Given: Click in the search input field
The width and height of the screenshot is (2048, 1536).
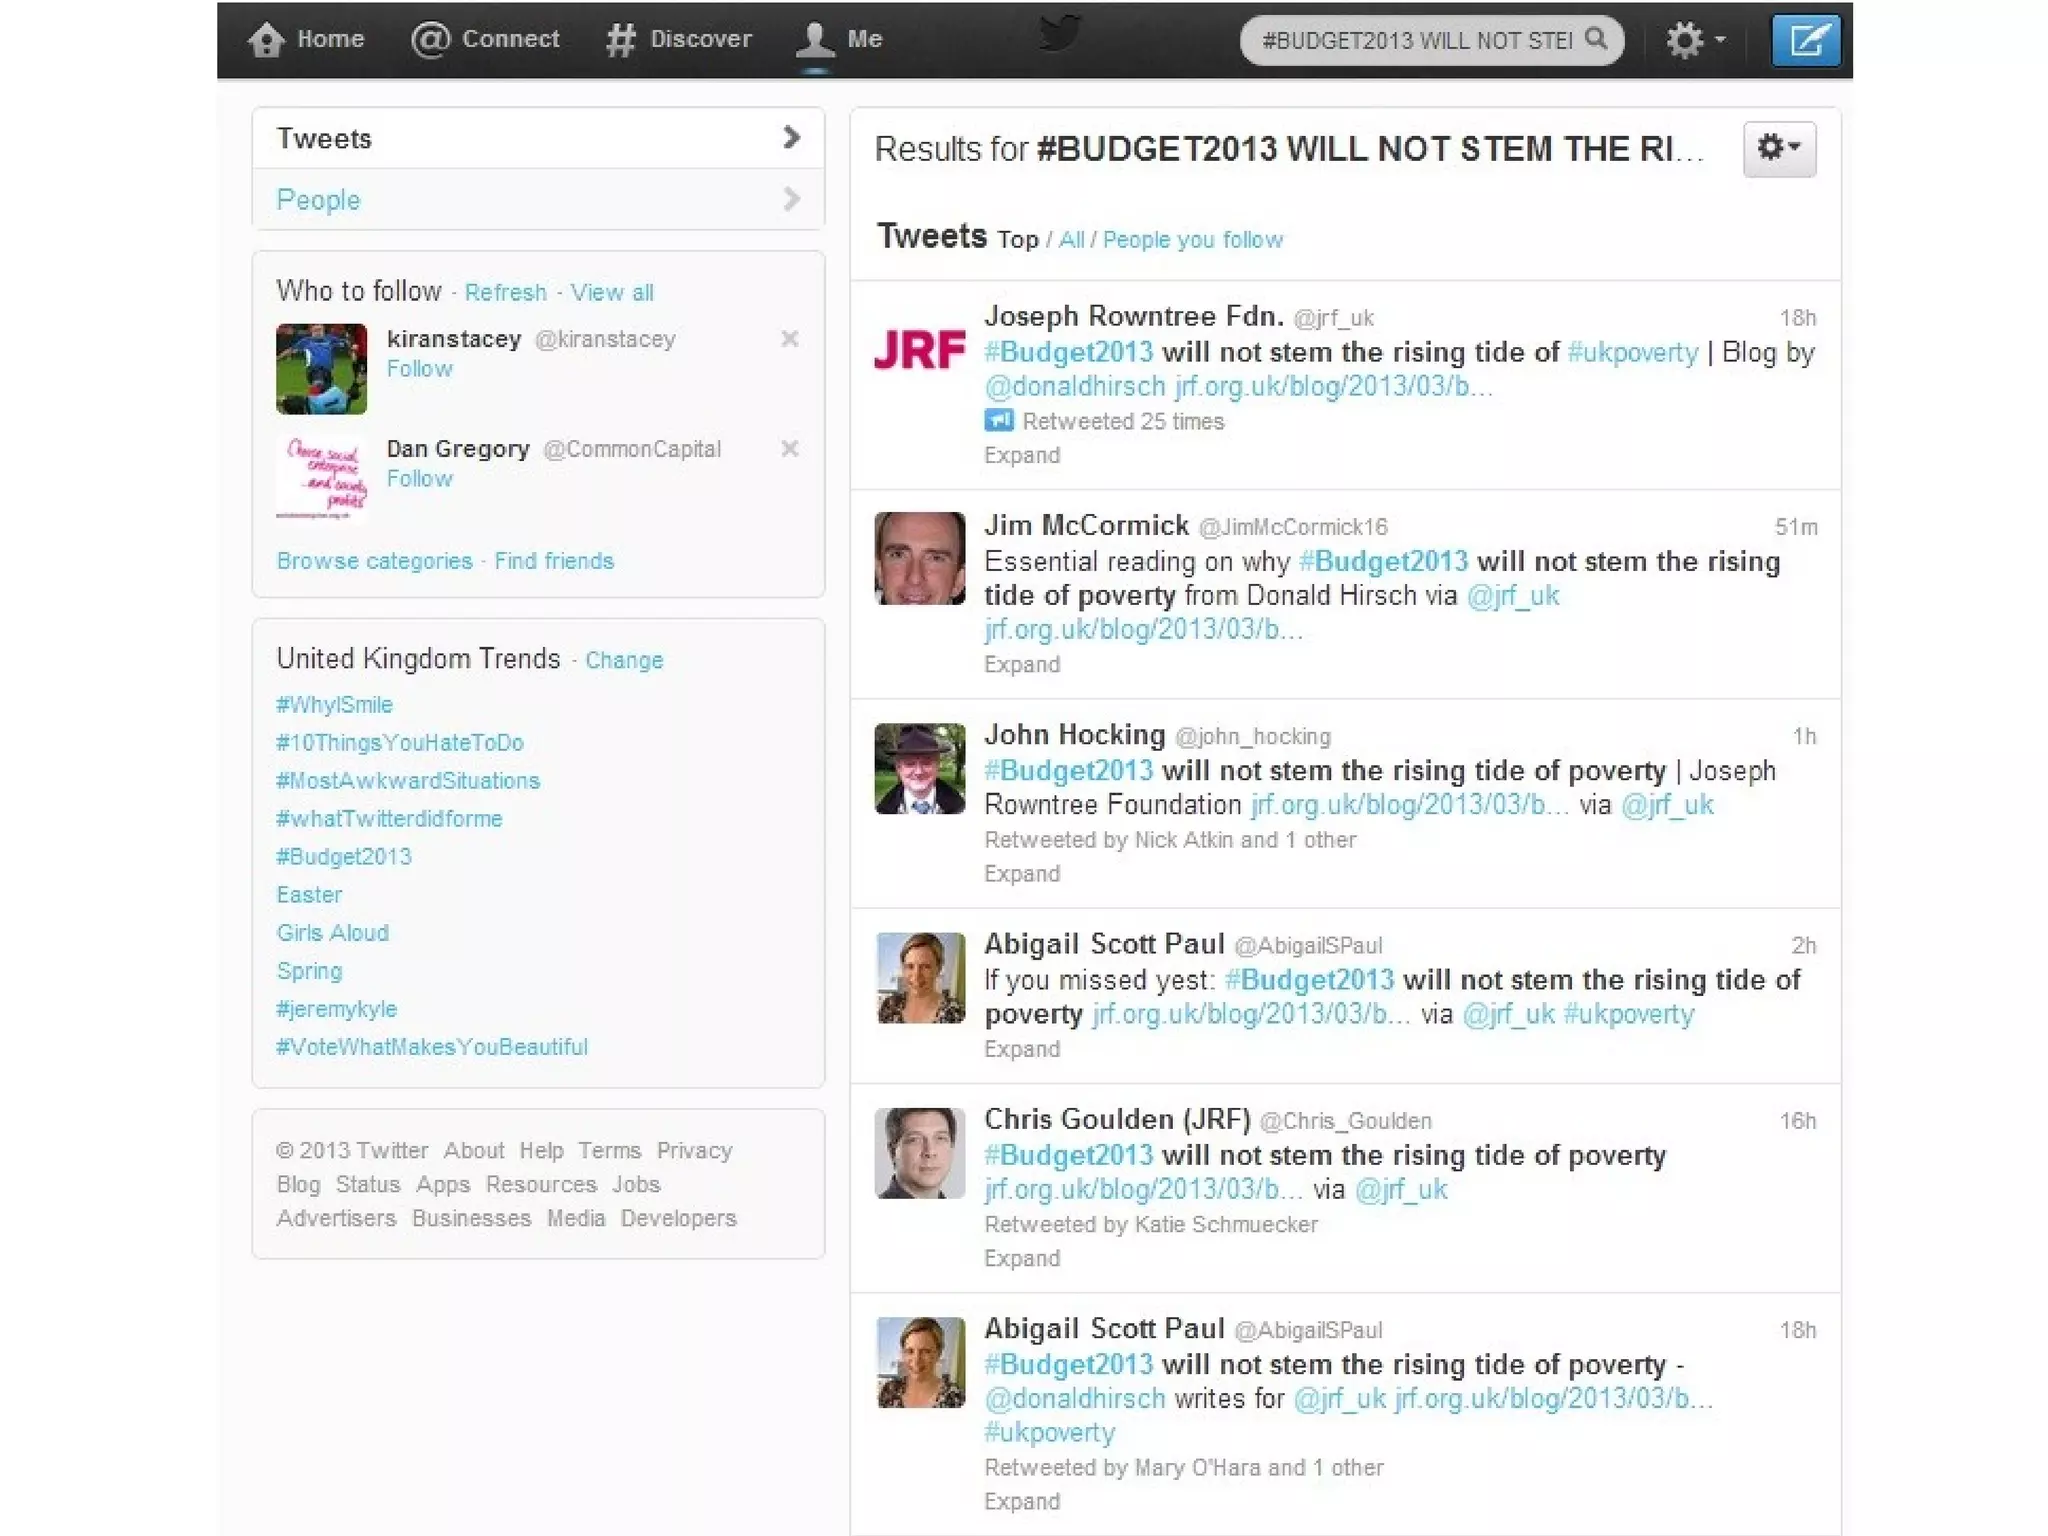Looking at the screenshot, I should 1414,41.
